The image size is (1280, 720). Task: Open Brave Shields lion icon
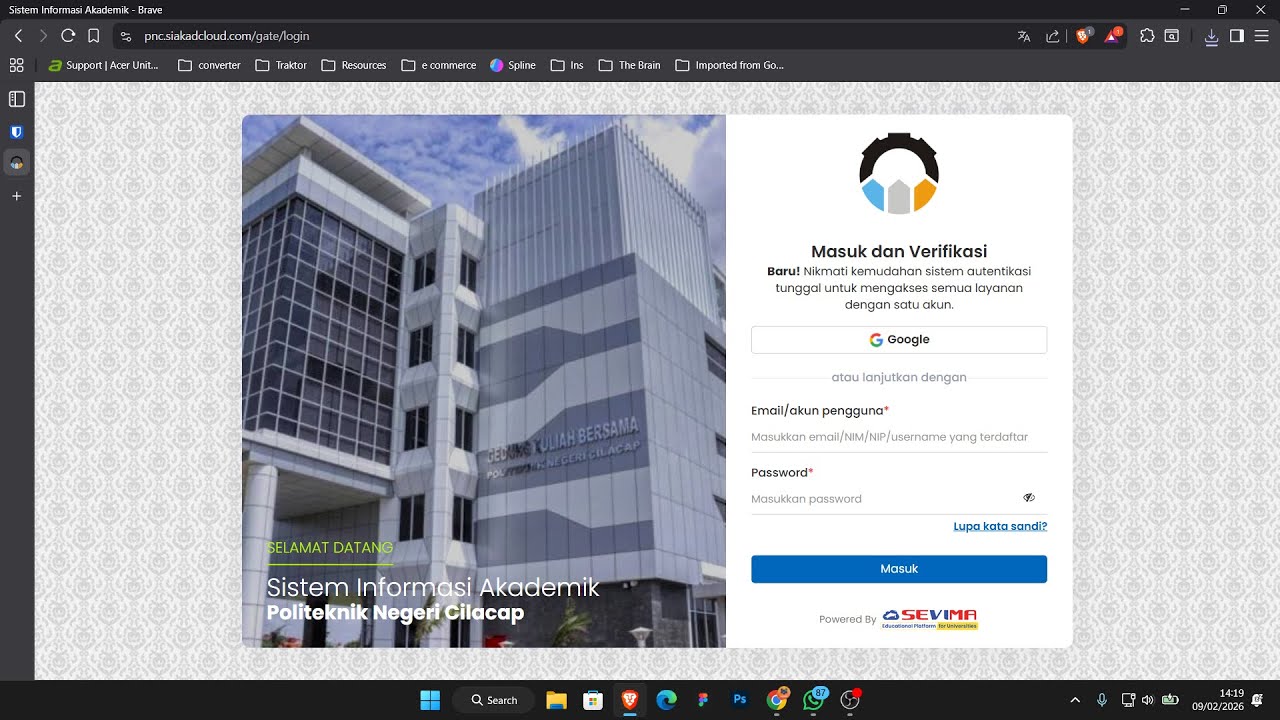[1083, 36]
